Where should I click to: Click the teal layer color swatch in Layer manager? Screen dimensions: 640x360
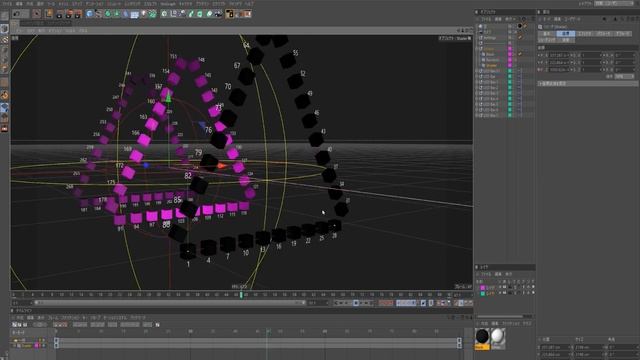(x=482, y=293)
